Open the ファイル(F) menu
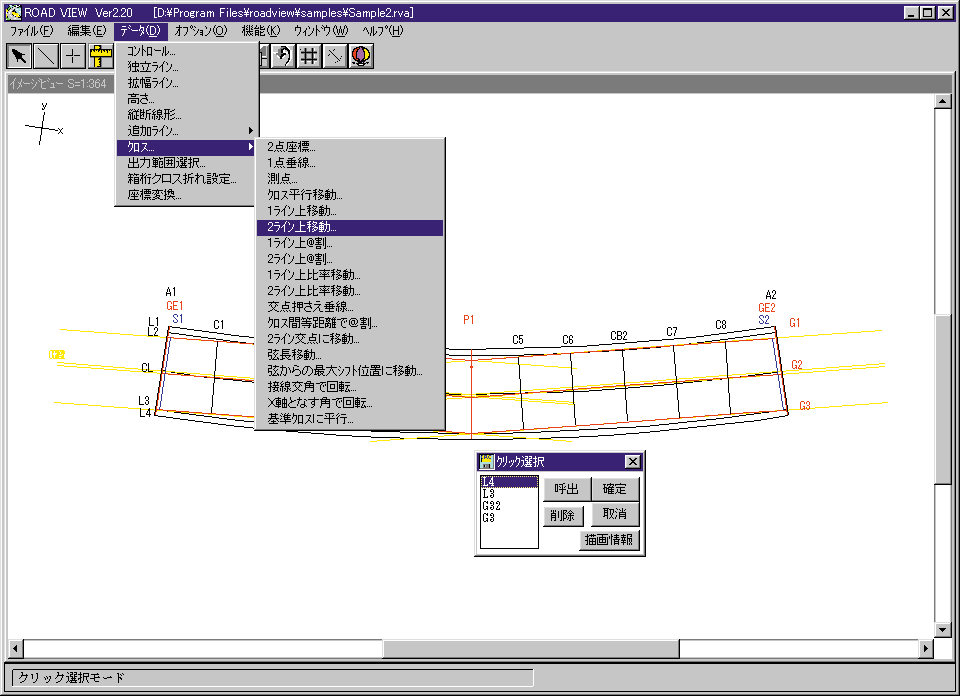This screenshot has height=696, width=960. (x=31, y=31)
